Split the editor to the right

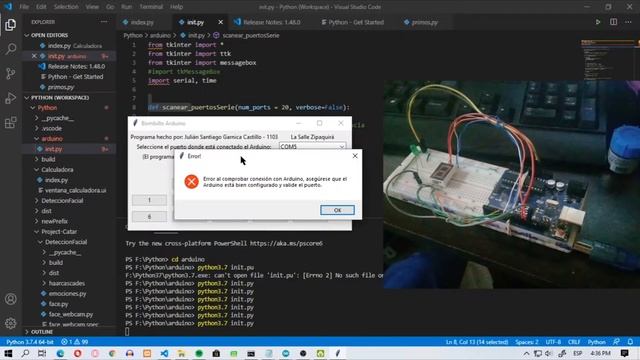pyautogui.click(x=613, y=22)
